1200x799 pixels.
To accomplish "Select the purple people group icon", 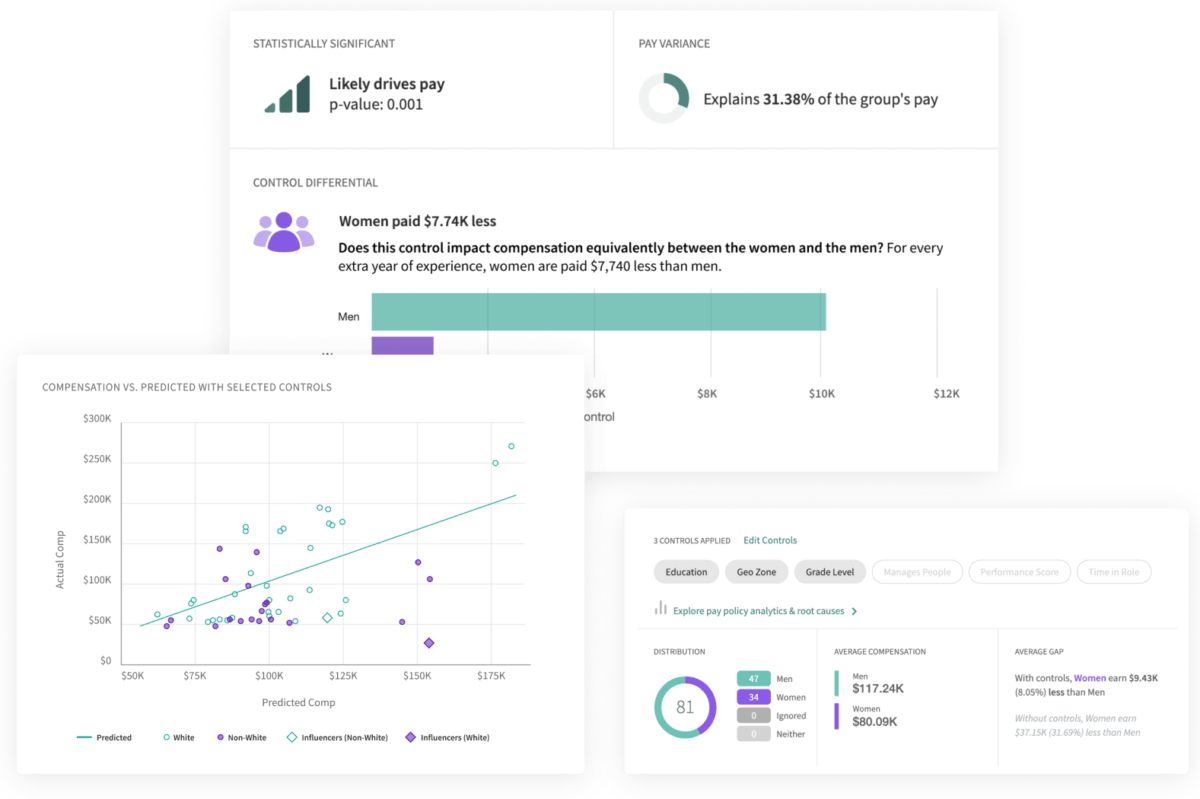I will [x=284, y=233].
